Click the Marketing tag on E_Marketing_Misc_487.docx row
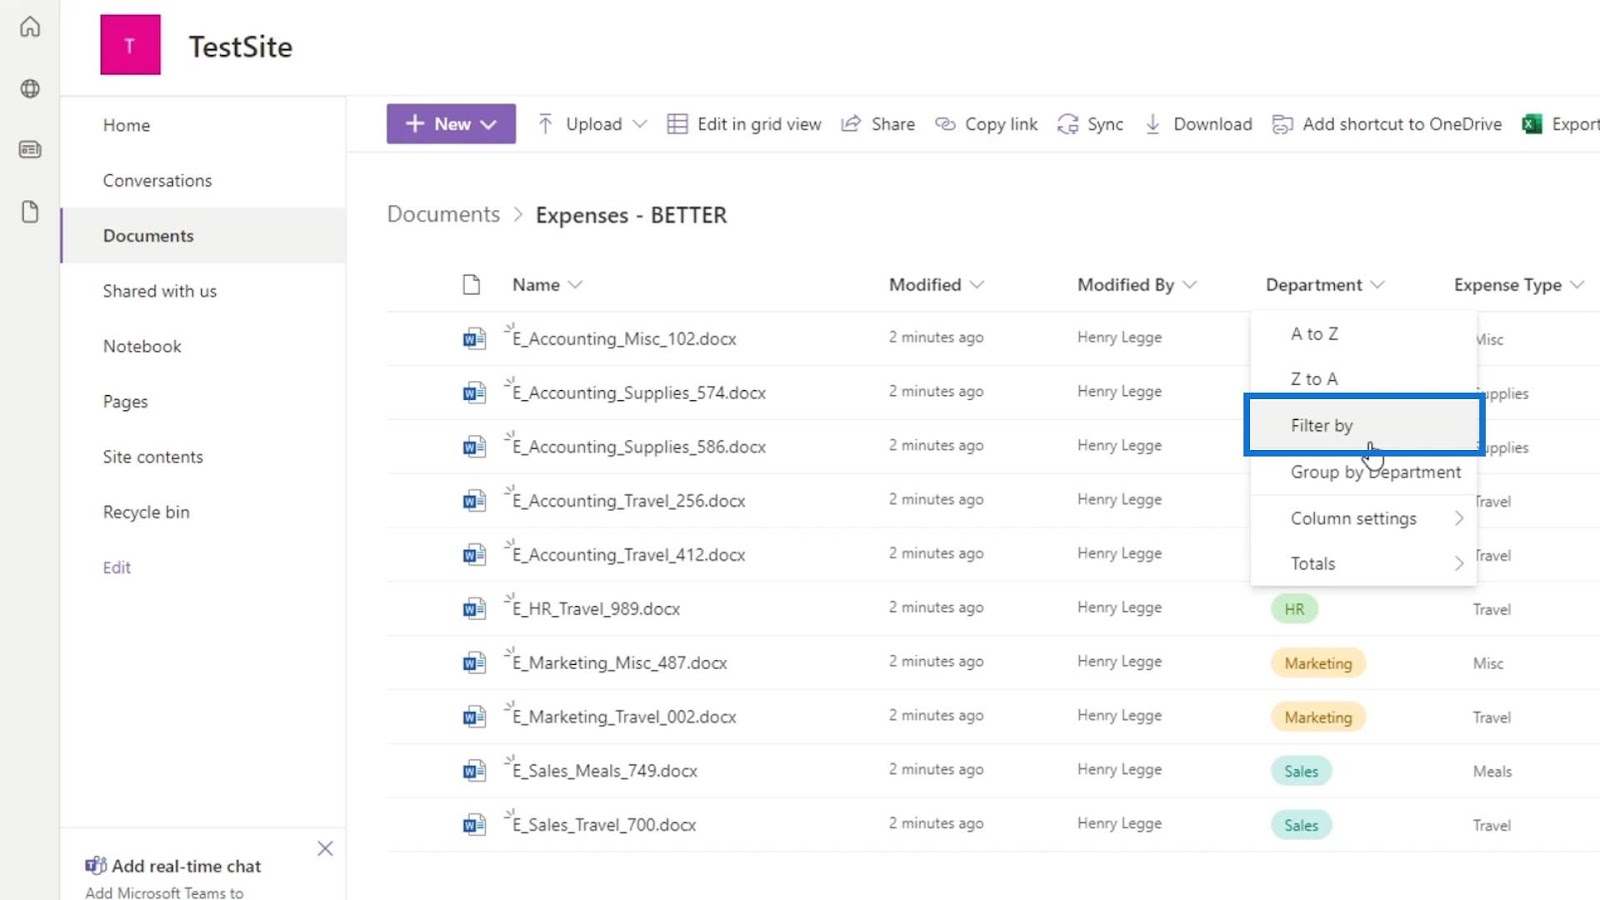Image resolution: width=1600 pixels, height=900 pixels. pos(1318,663)
